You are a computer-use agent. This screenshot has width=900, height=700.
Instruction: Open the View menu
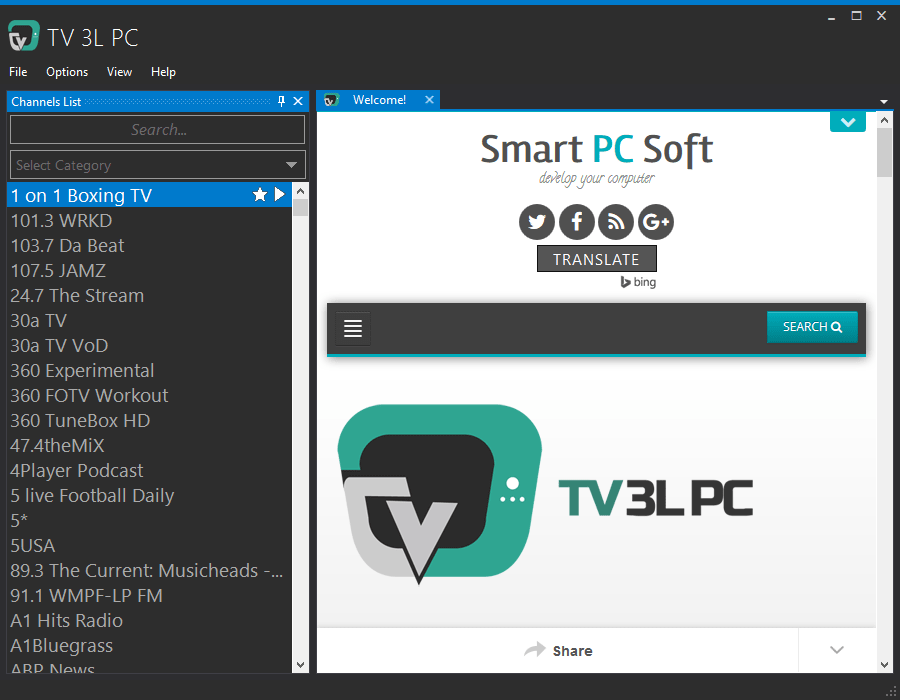(119, 72)
